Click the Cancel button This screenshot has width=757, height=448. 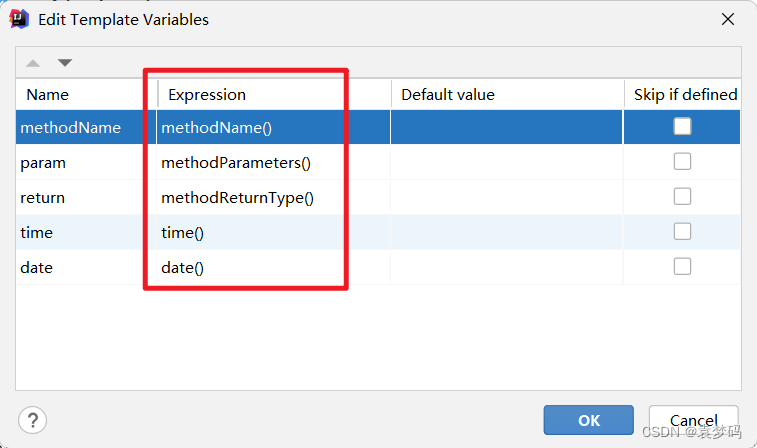tap(693, 420)
